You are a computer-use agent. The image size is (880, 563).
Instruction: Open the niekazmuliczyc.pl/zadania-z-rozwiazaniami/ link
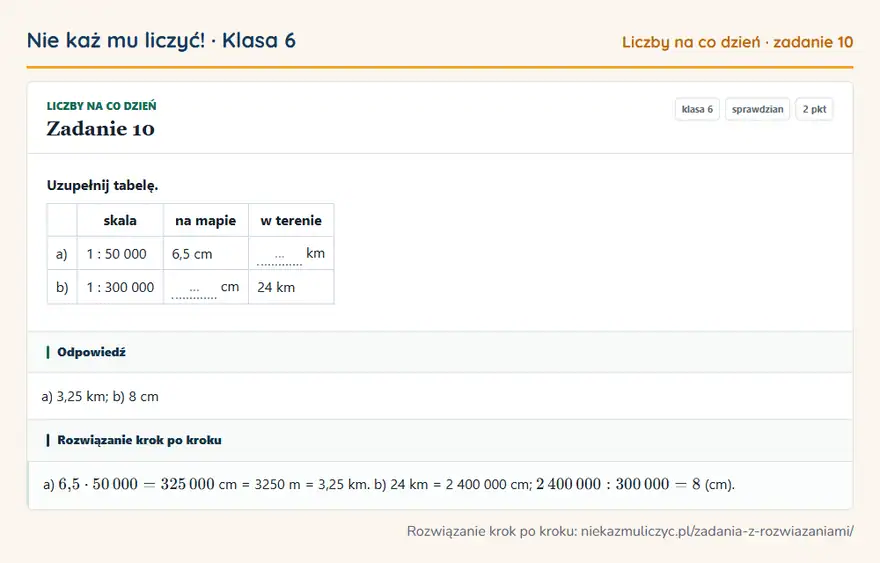click(x=717, y=531)
